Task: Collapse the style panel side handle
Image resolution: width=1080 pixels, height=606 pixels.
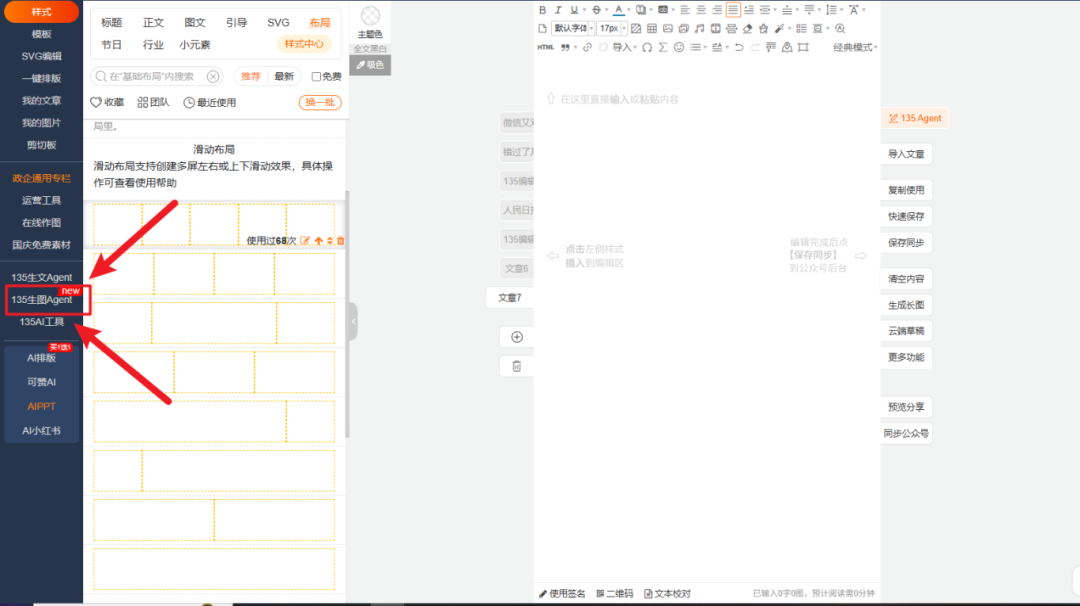Action: pos(353,321)
